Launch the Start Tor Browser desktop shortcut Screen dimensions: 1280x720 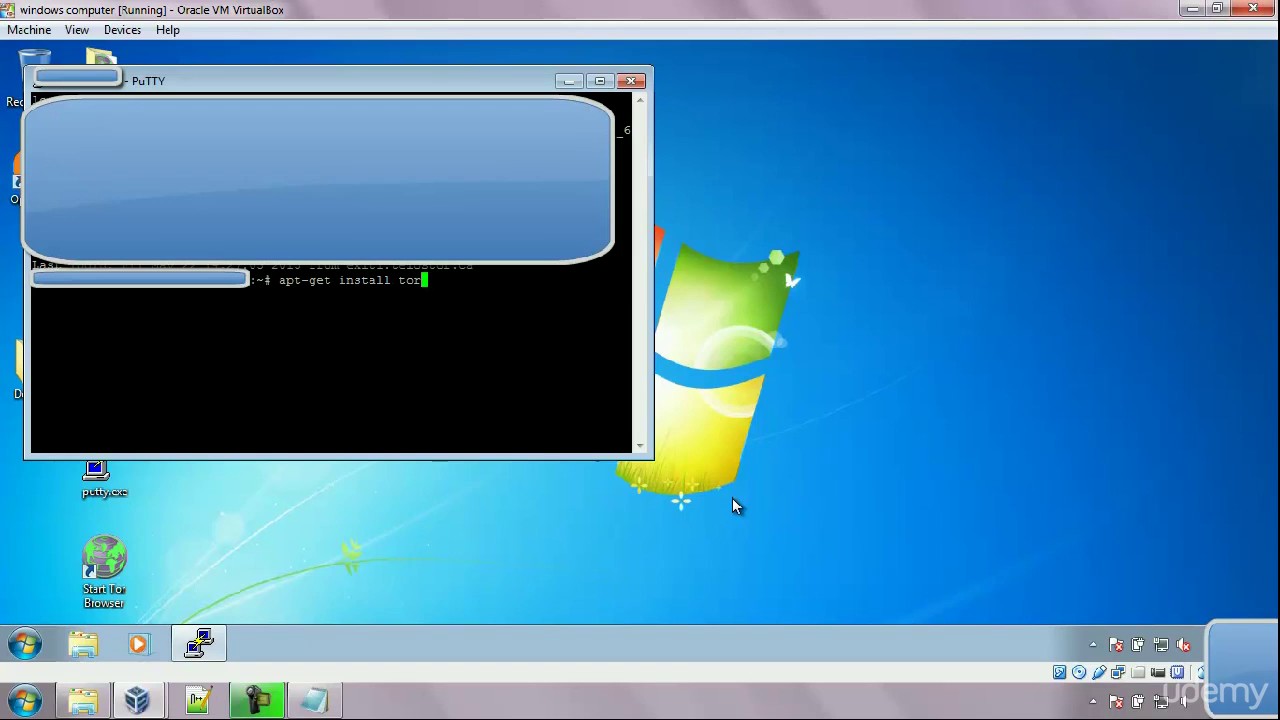[104, 573]
